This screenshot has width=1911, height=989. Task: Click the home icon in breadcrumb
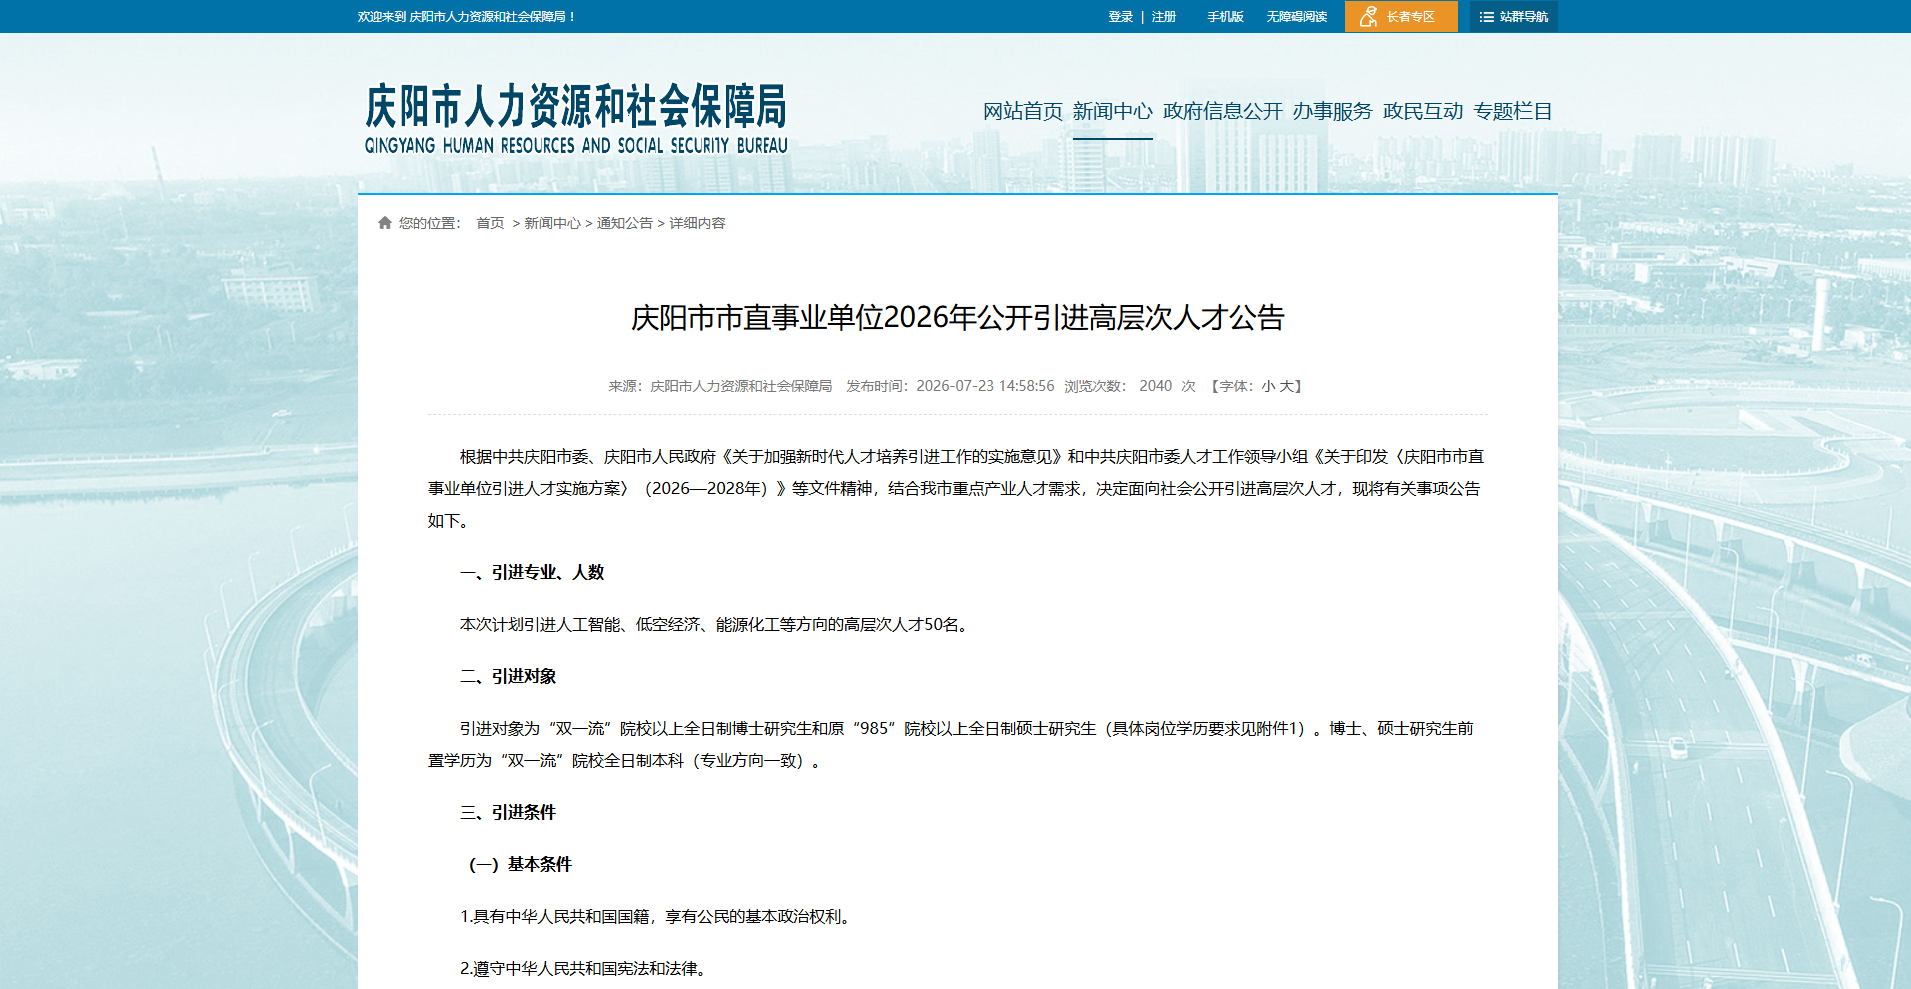pos(385,223)
